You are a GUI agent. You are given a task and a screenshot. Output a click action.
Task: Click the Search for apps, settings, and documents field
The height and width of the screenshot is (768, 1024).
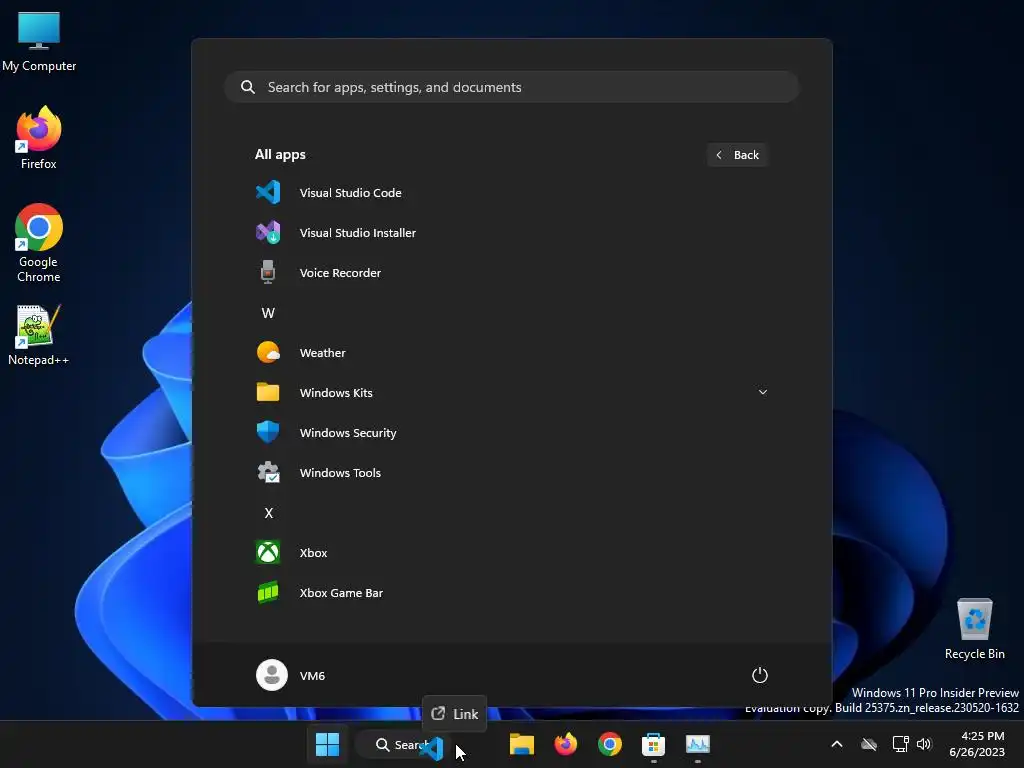pos(512,87)
